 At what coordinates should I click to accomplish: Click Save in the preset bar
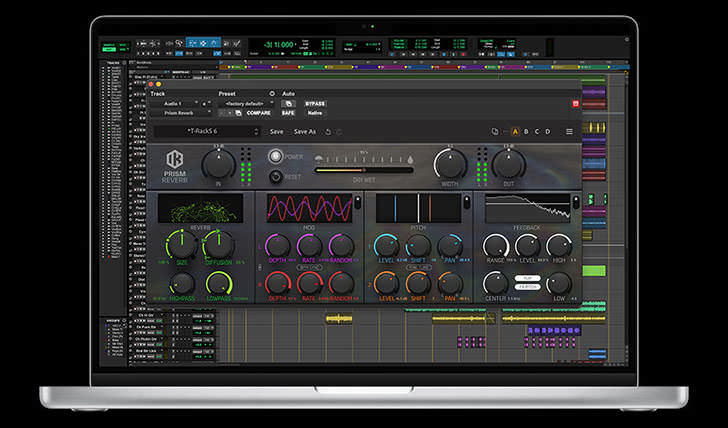277,132
